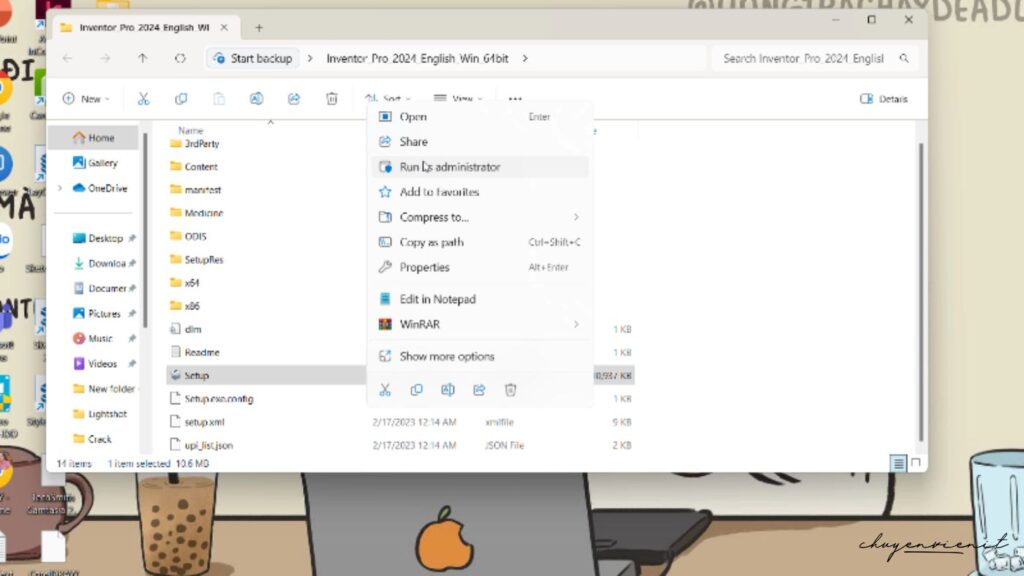
Task: Switch to large thumbnails view in the status bar
Action: (913, 464)
